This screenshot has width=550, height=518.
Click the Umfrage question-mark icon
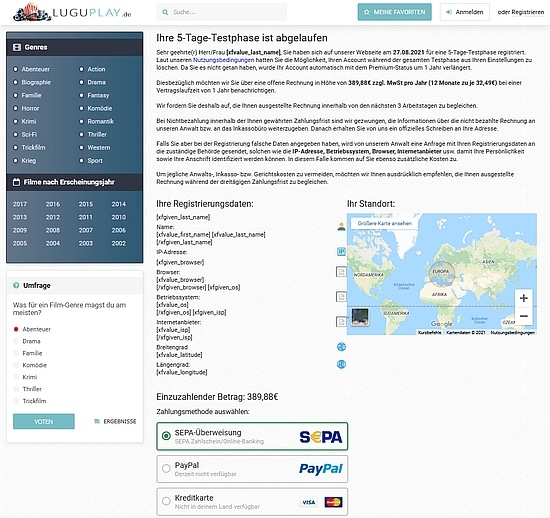[16, 285]
